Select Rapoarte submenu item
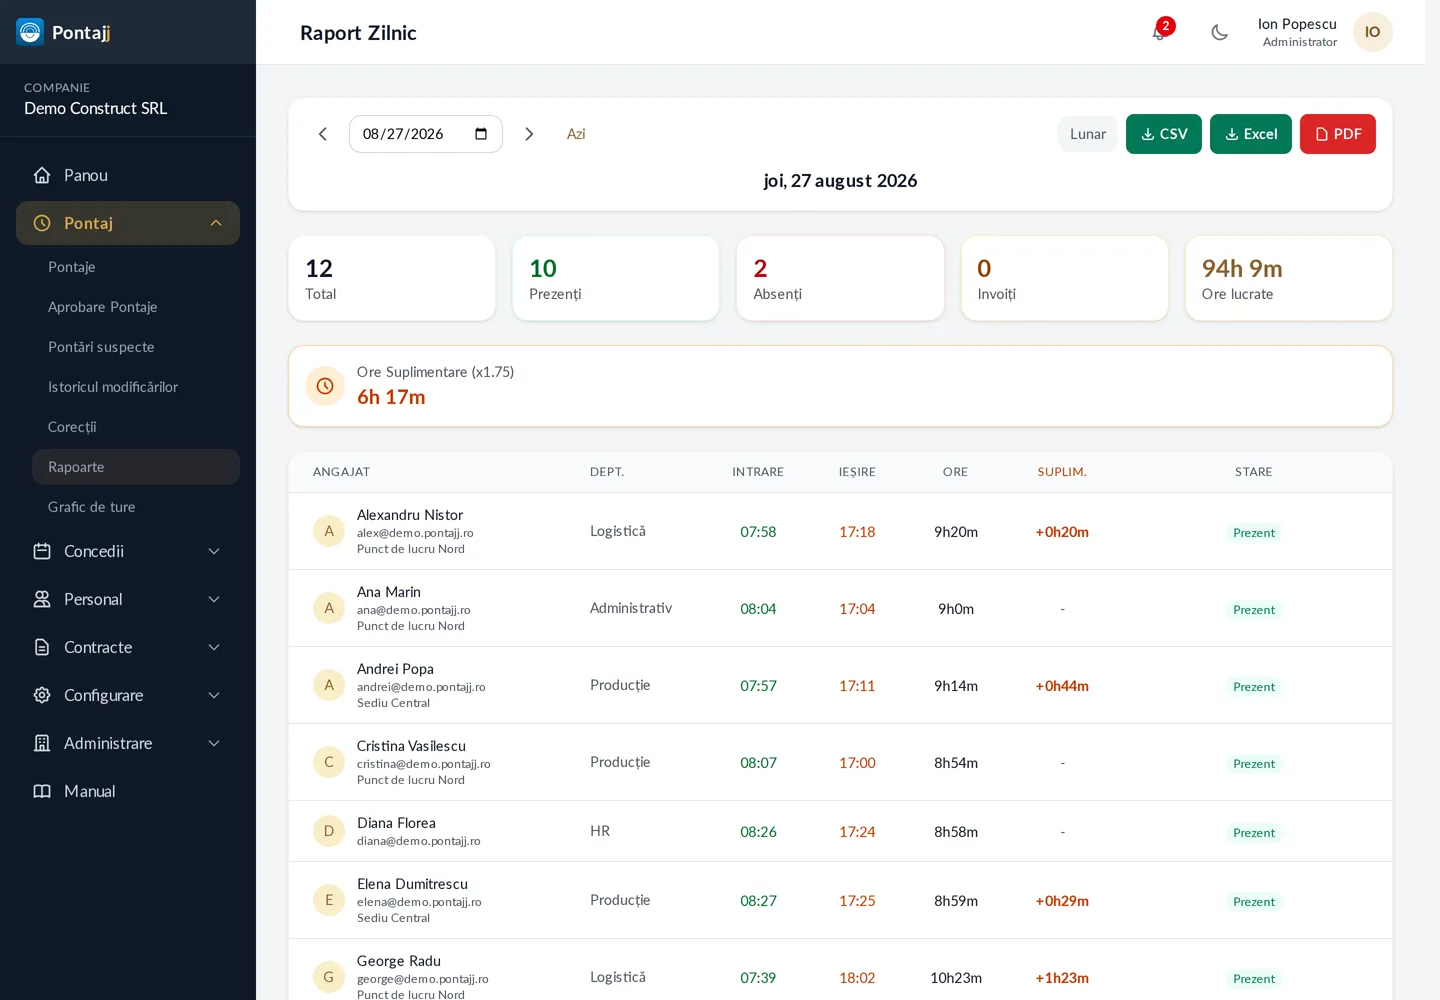The image size is (1440, 1000). pyautogui.click(x=136, y=467)
